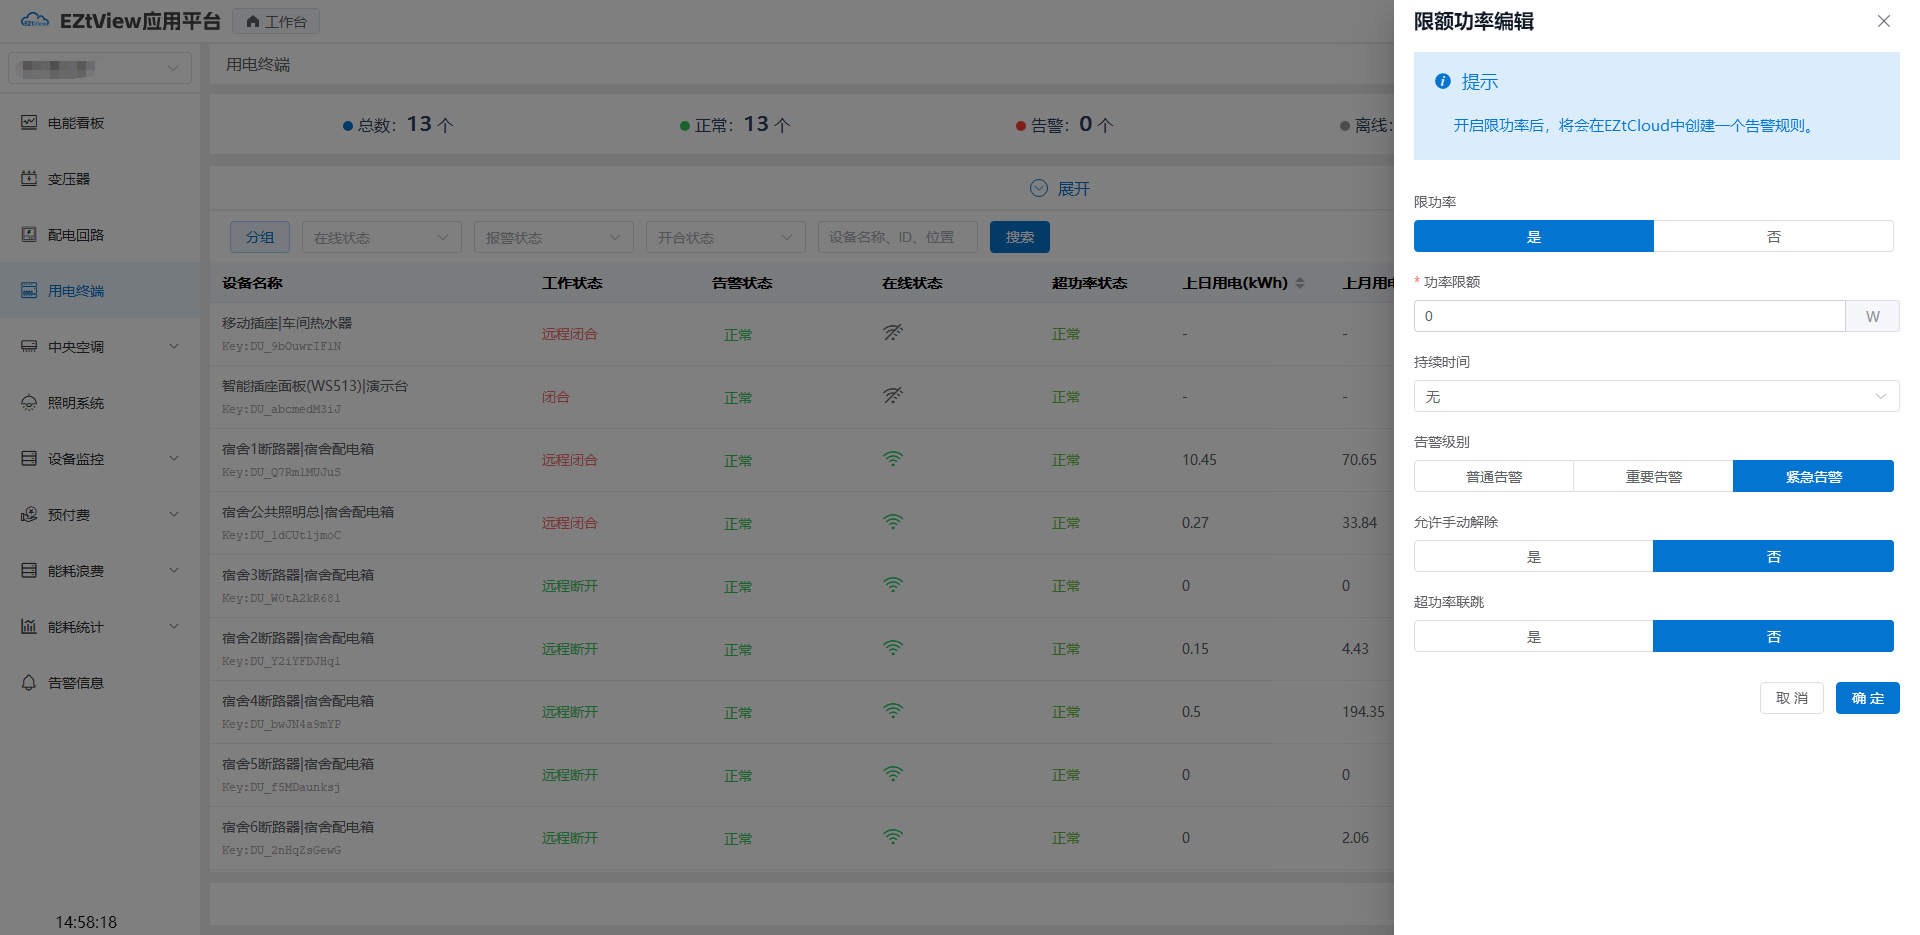The image size is (1920, 935).
Task: Open the 在线状态 filter dropdown
Action: 381,237
